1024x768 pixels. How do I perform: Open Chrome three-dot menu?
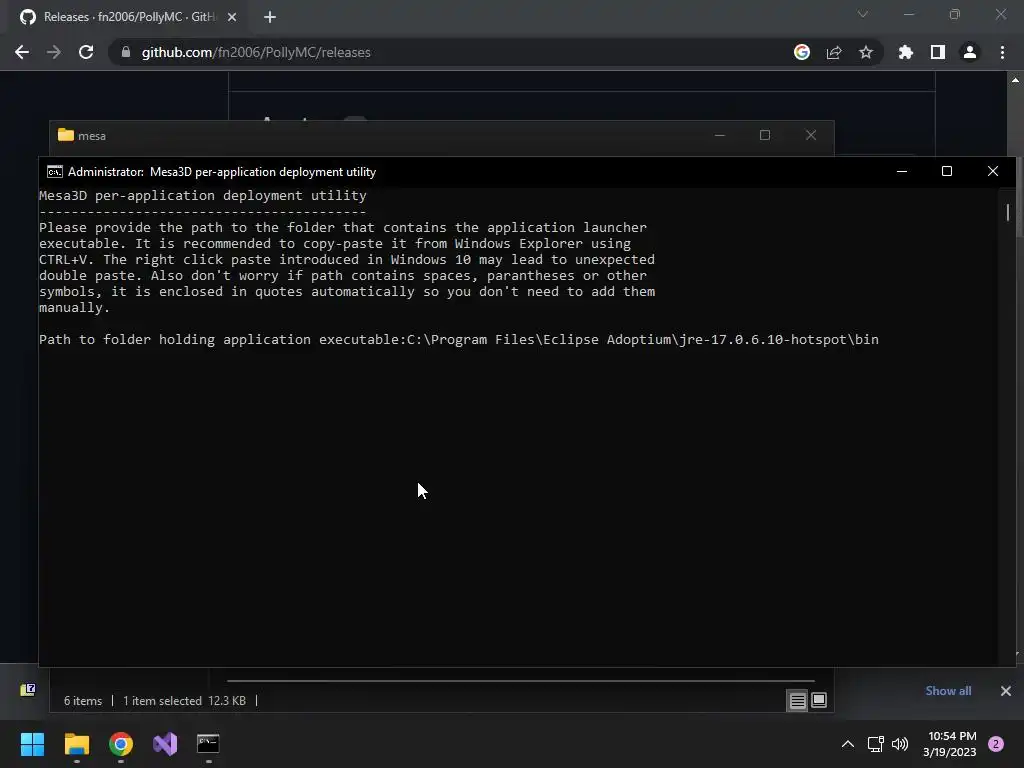[1002, 52]
